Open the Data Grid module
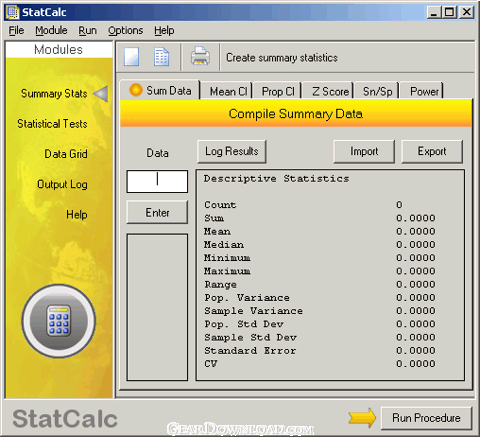This screenshot has width=480, height=437. 66,154
